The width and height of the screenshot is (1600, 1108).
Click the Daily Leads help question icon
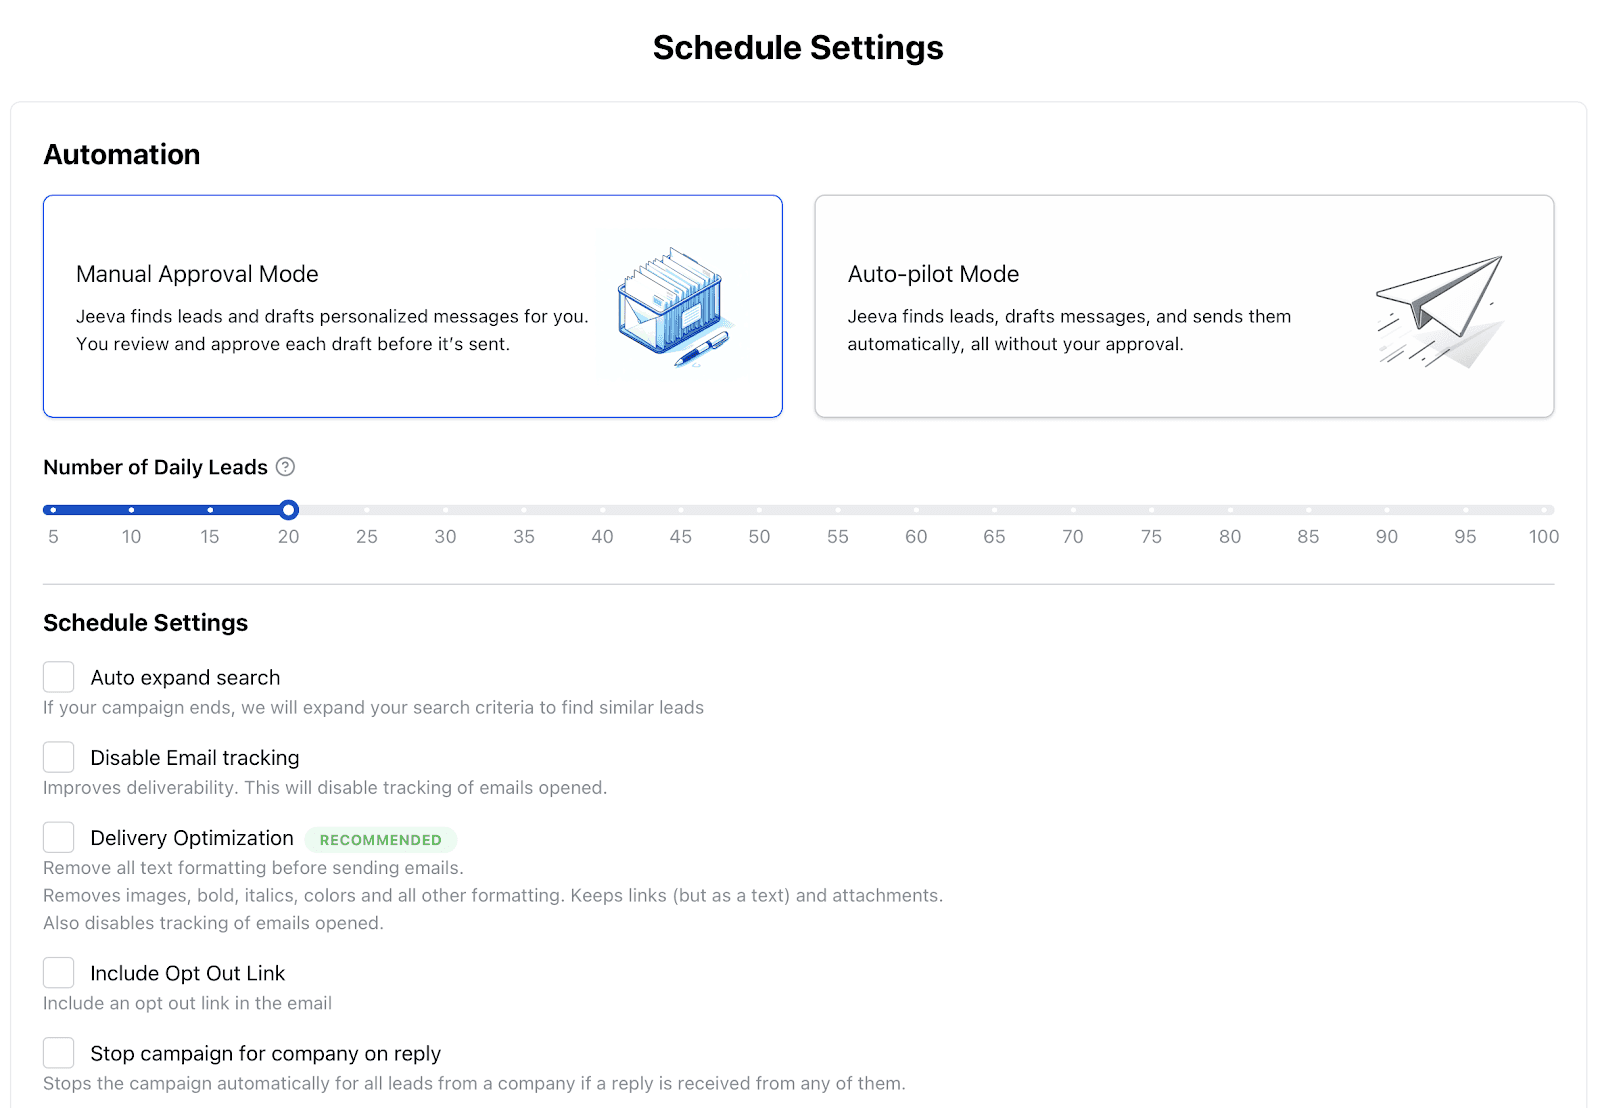pos(285,467)
